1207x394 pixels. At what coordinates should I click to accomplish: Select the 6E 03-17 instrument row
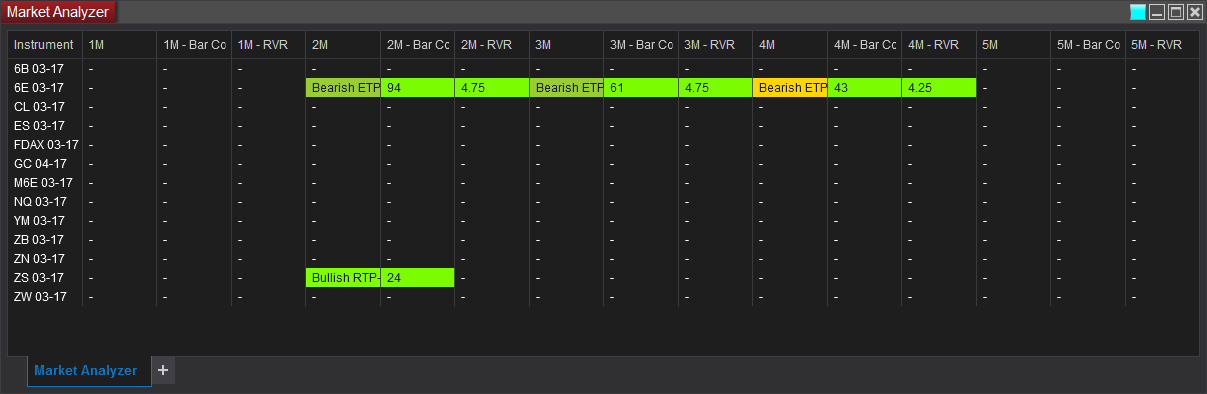603,87
